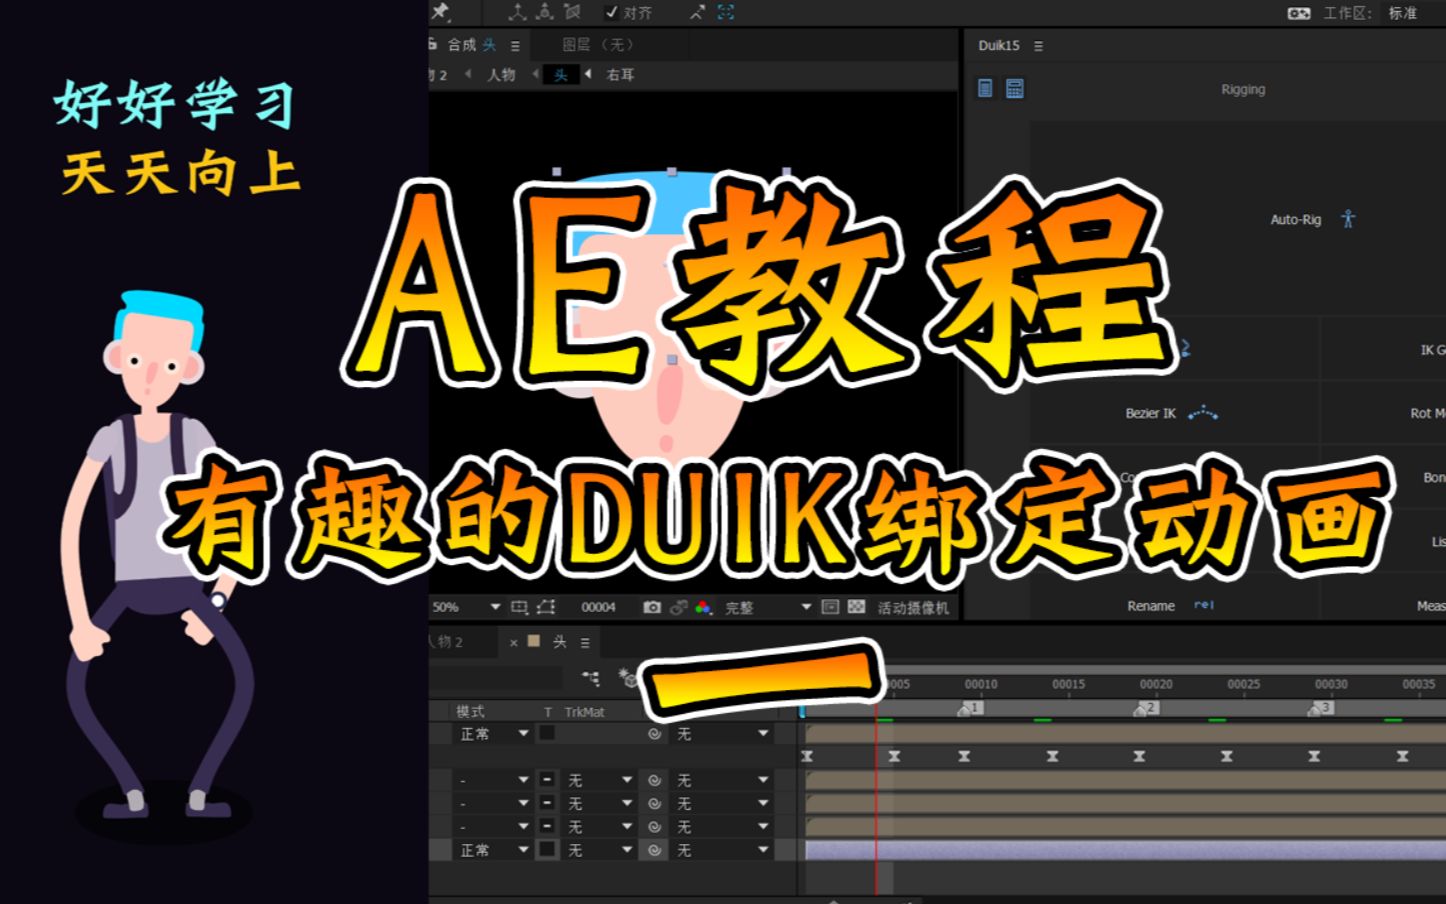Click the Bezier IK icon in Duik panel
The height and width of the screenshot is (904, 1446).
tap(1204, 413)
